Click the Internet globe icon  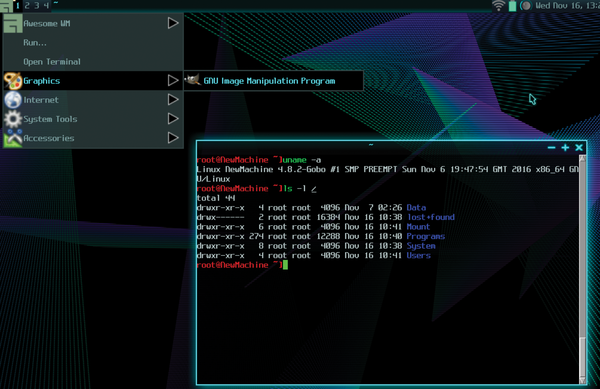point(13,100)
